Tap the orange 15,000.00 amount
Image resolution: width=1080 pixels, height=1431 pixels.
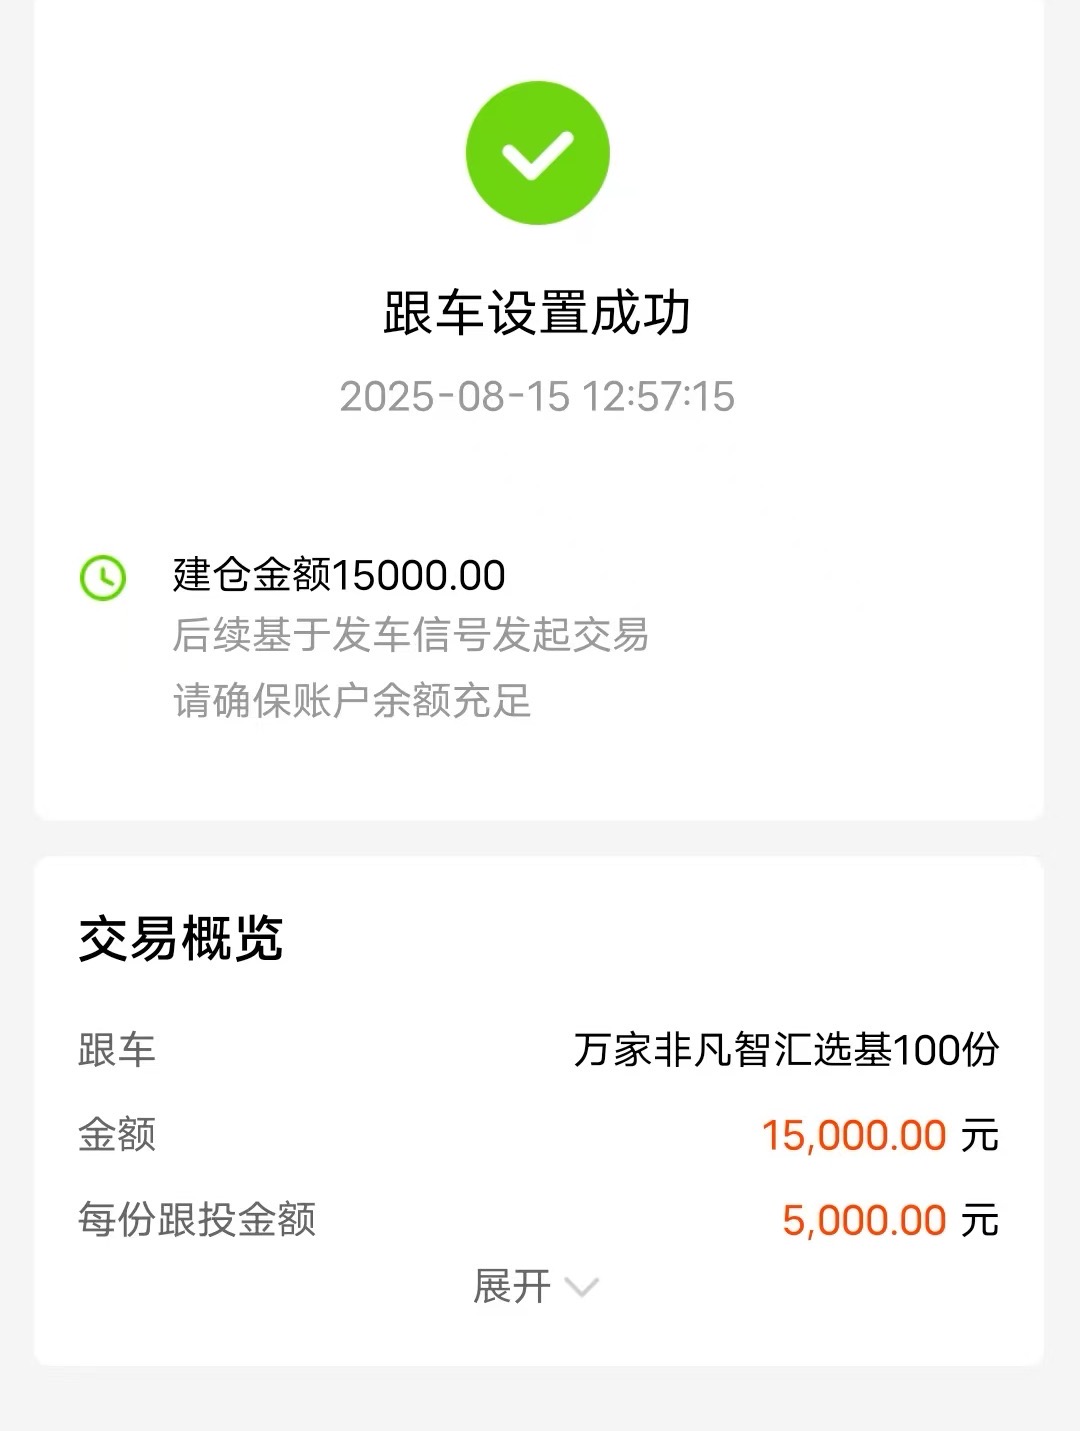tap(854, 1136)
